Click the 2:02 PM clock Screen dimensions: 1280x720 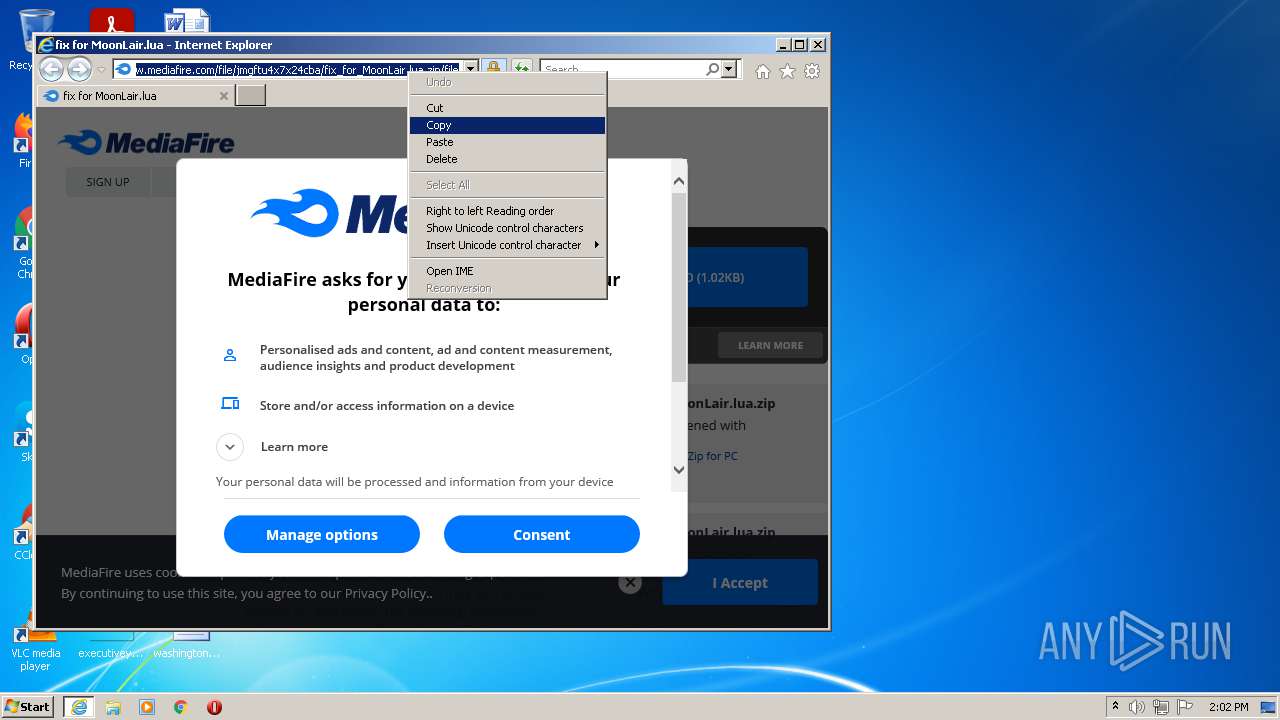[1228, 707]
